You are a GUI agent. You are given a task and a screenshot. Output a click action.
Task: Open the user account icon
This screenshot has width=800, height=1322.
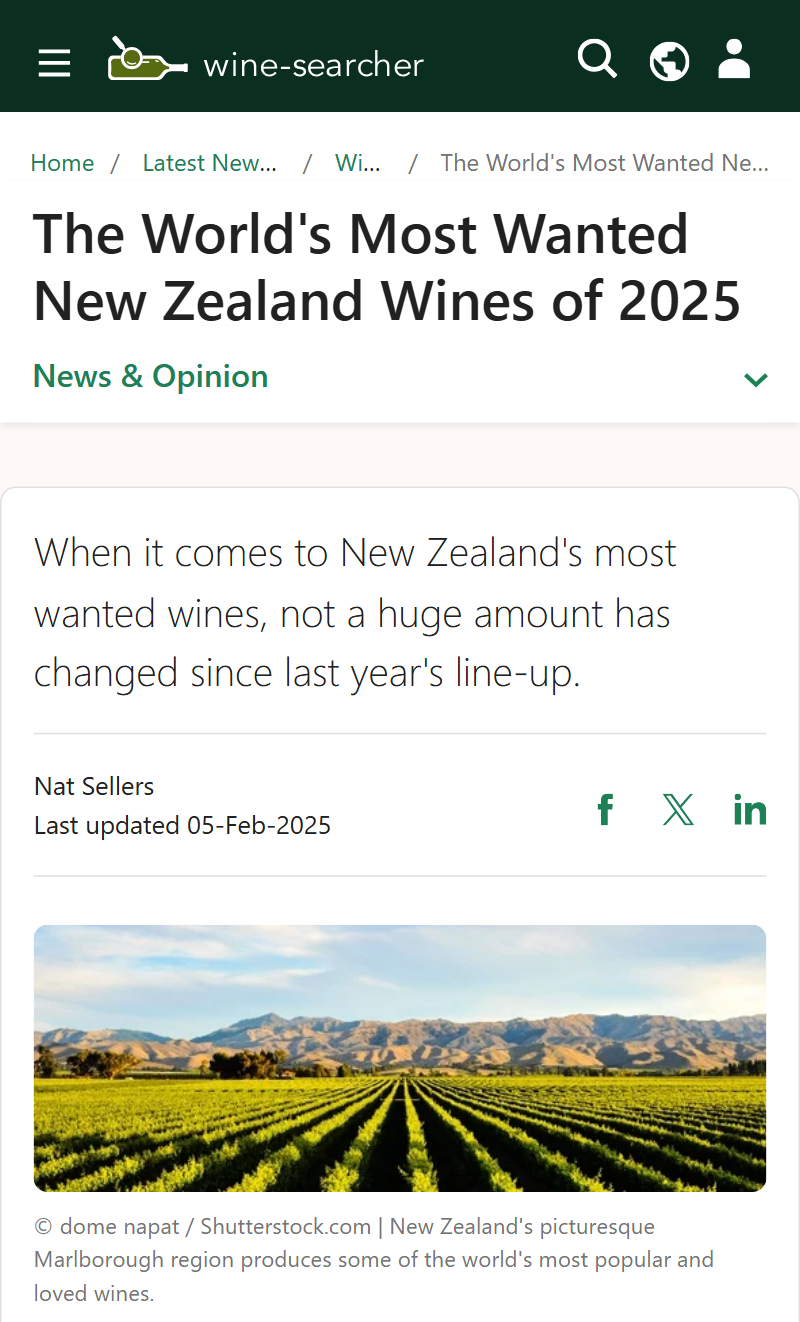click(x=734, y=59)
